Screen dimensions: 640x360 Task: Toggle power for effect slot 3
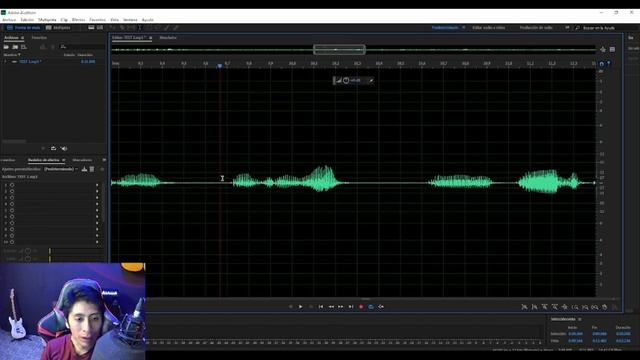[x=12, y=198]
